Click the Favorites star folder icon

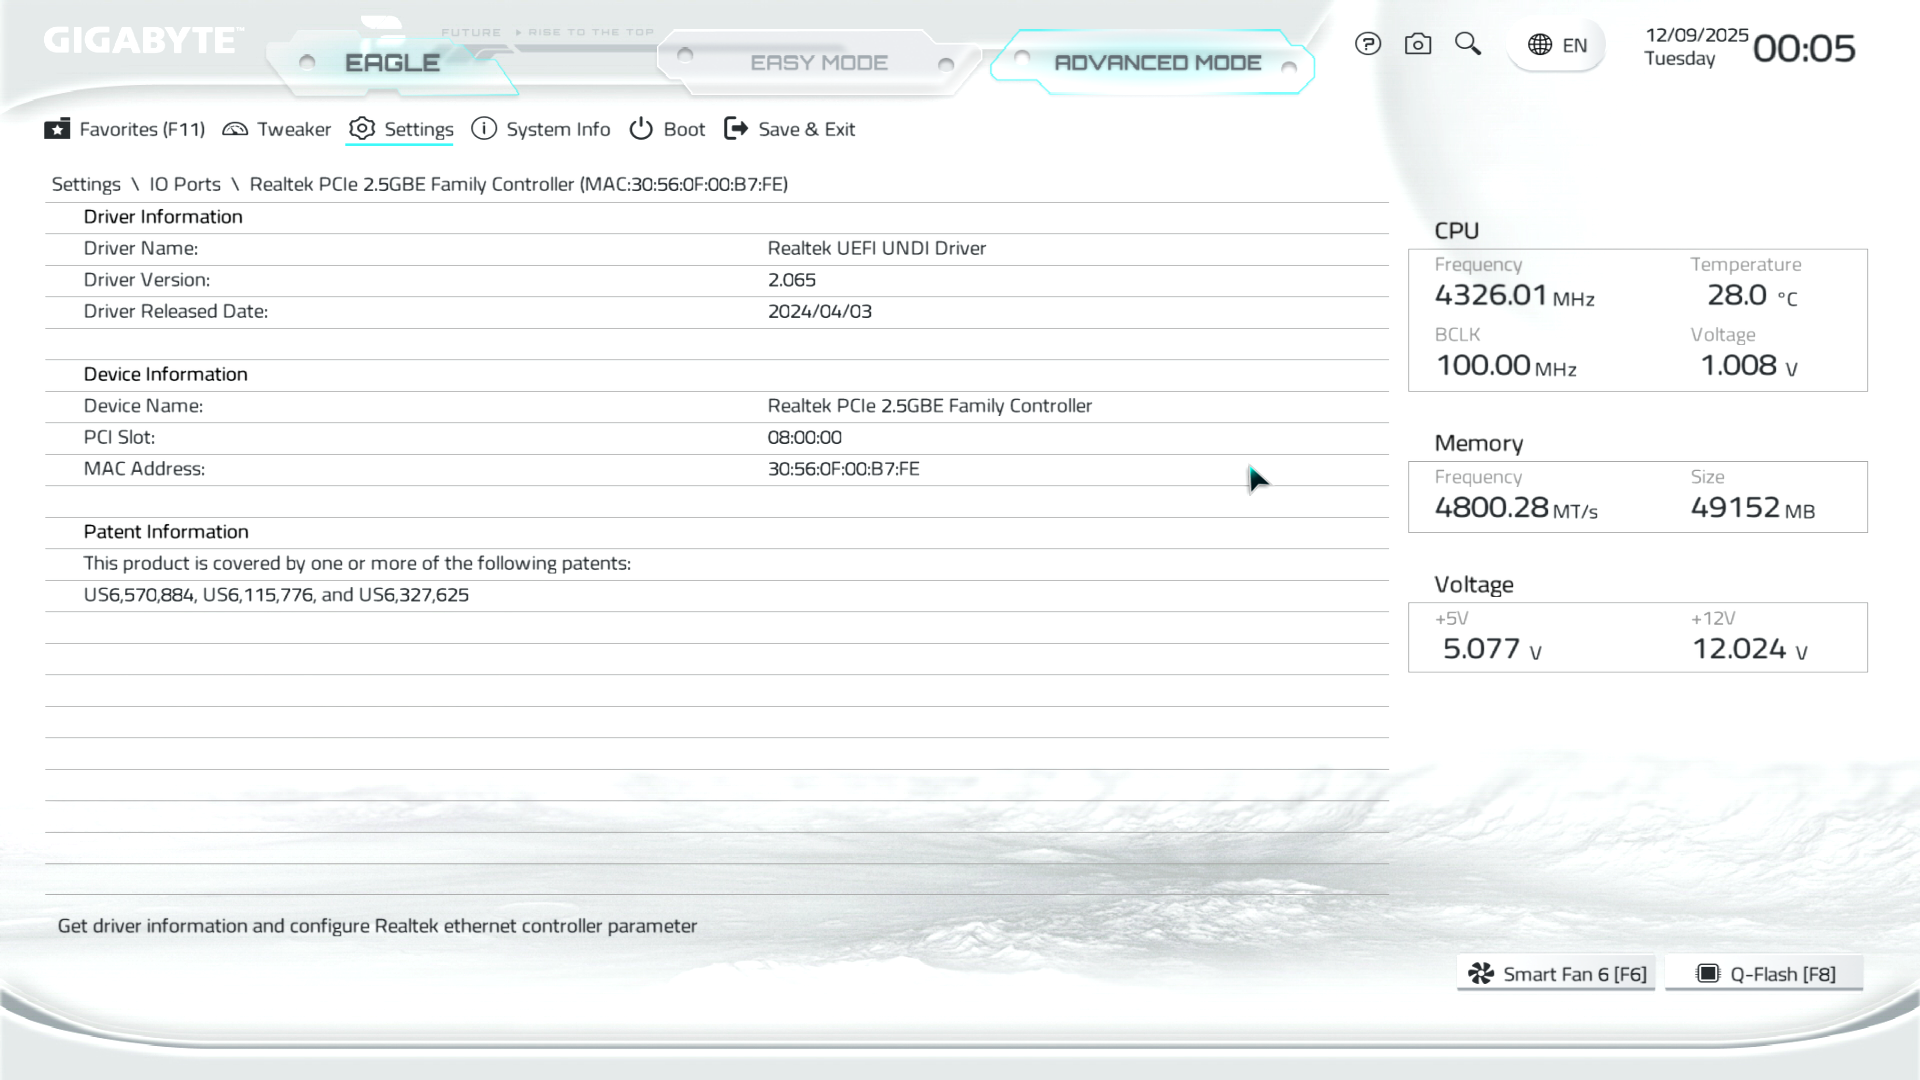[57, 129]
